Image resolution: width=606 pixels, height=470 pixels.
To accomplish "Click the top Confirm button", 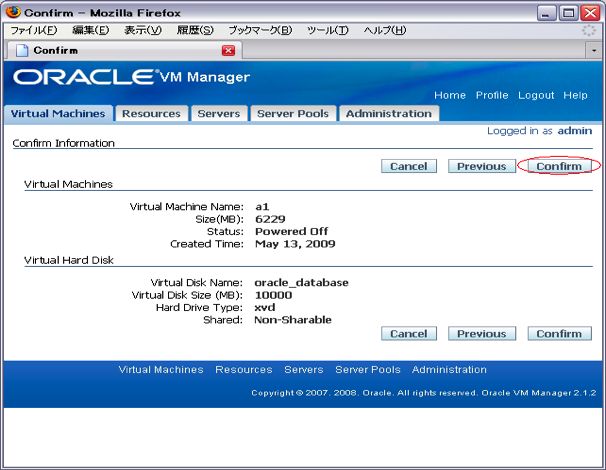I will (x=559, y=166).
